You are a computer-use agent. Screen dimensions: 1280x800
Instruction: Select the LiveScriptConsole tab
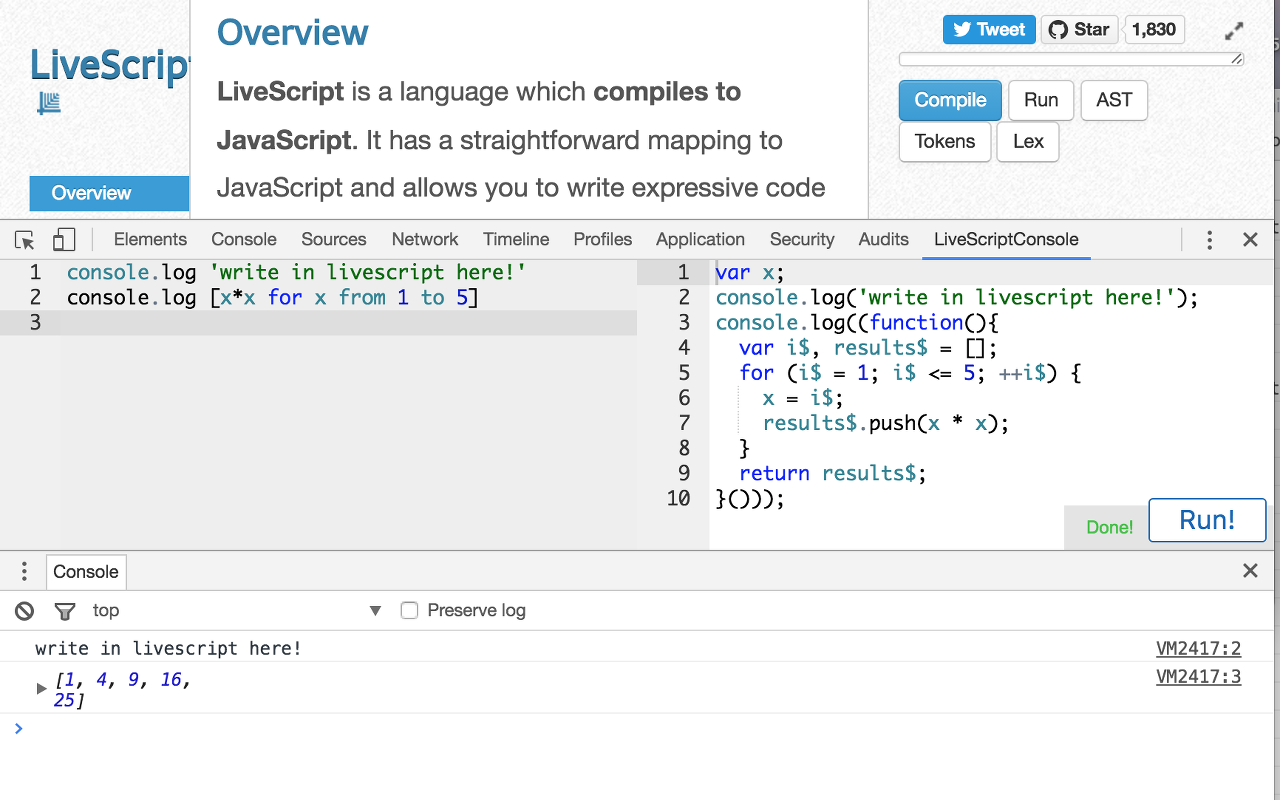coord(1006,240)
